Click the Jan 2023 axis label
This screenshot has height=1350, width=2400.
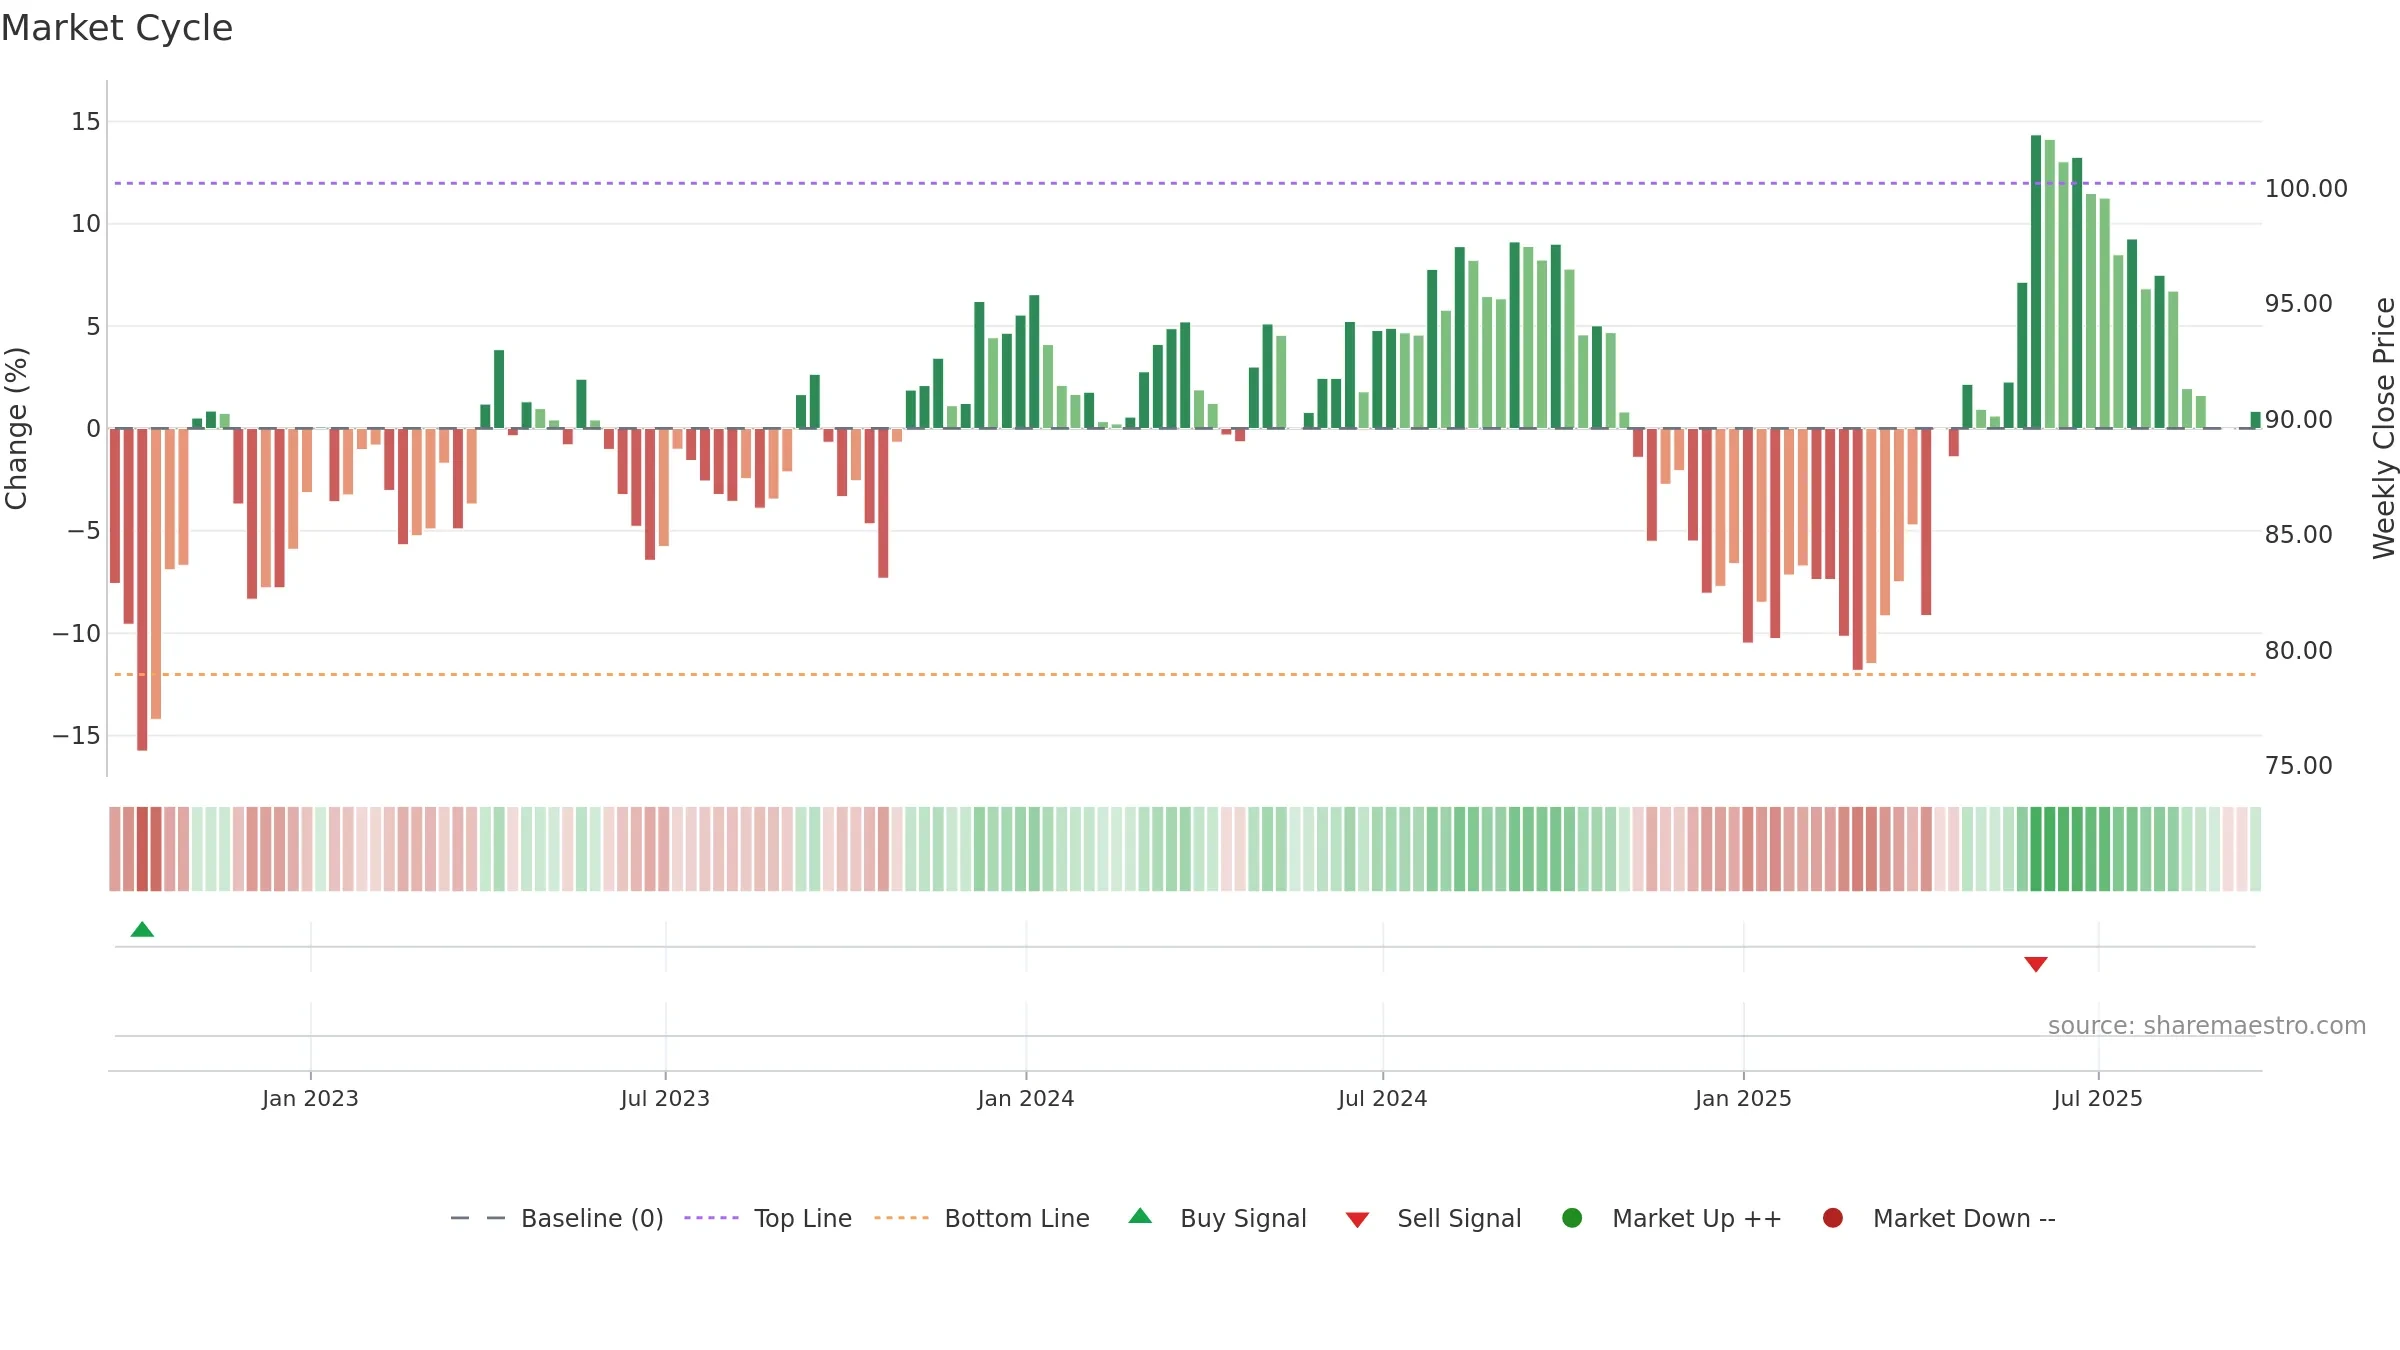click(x=310, y=1099)
